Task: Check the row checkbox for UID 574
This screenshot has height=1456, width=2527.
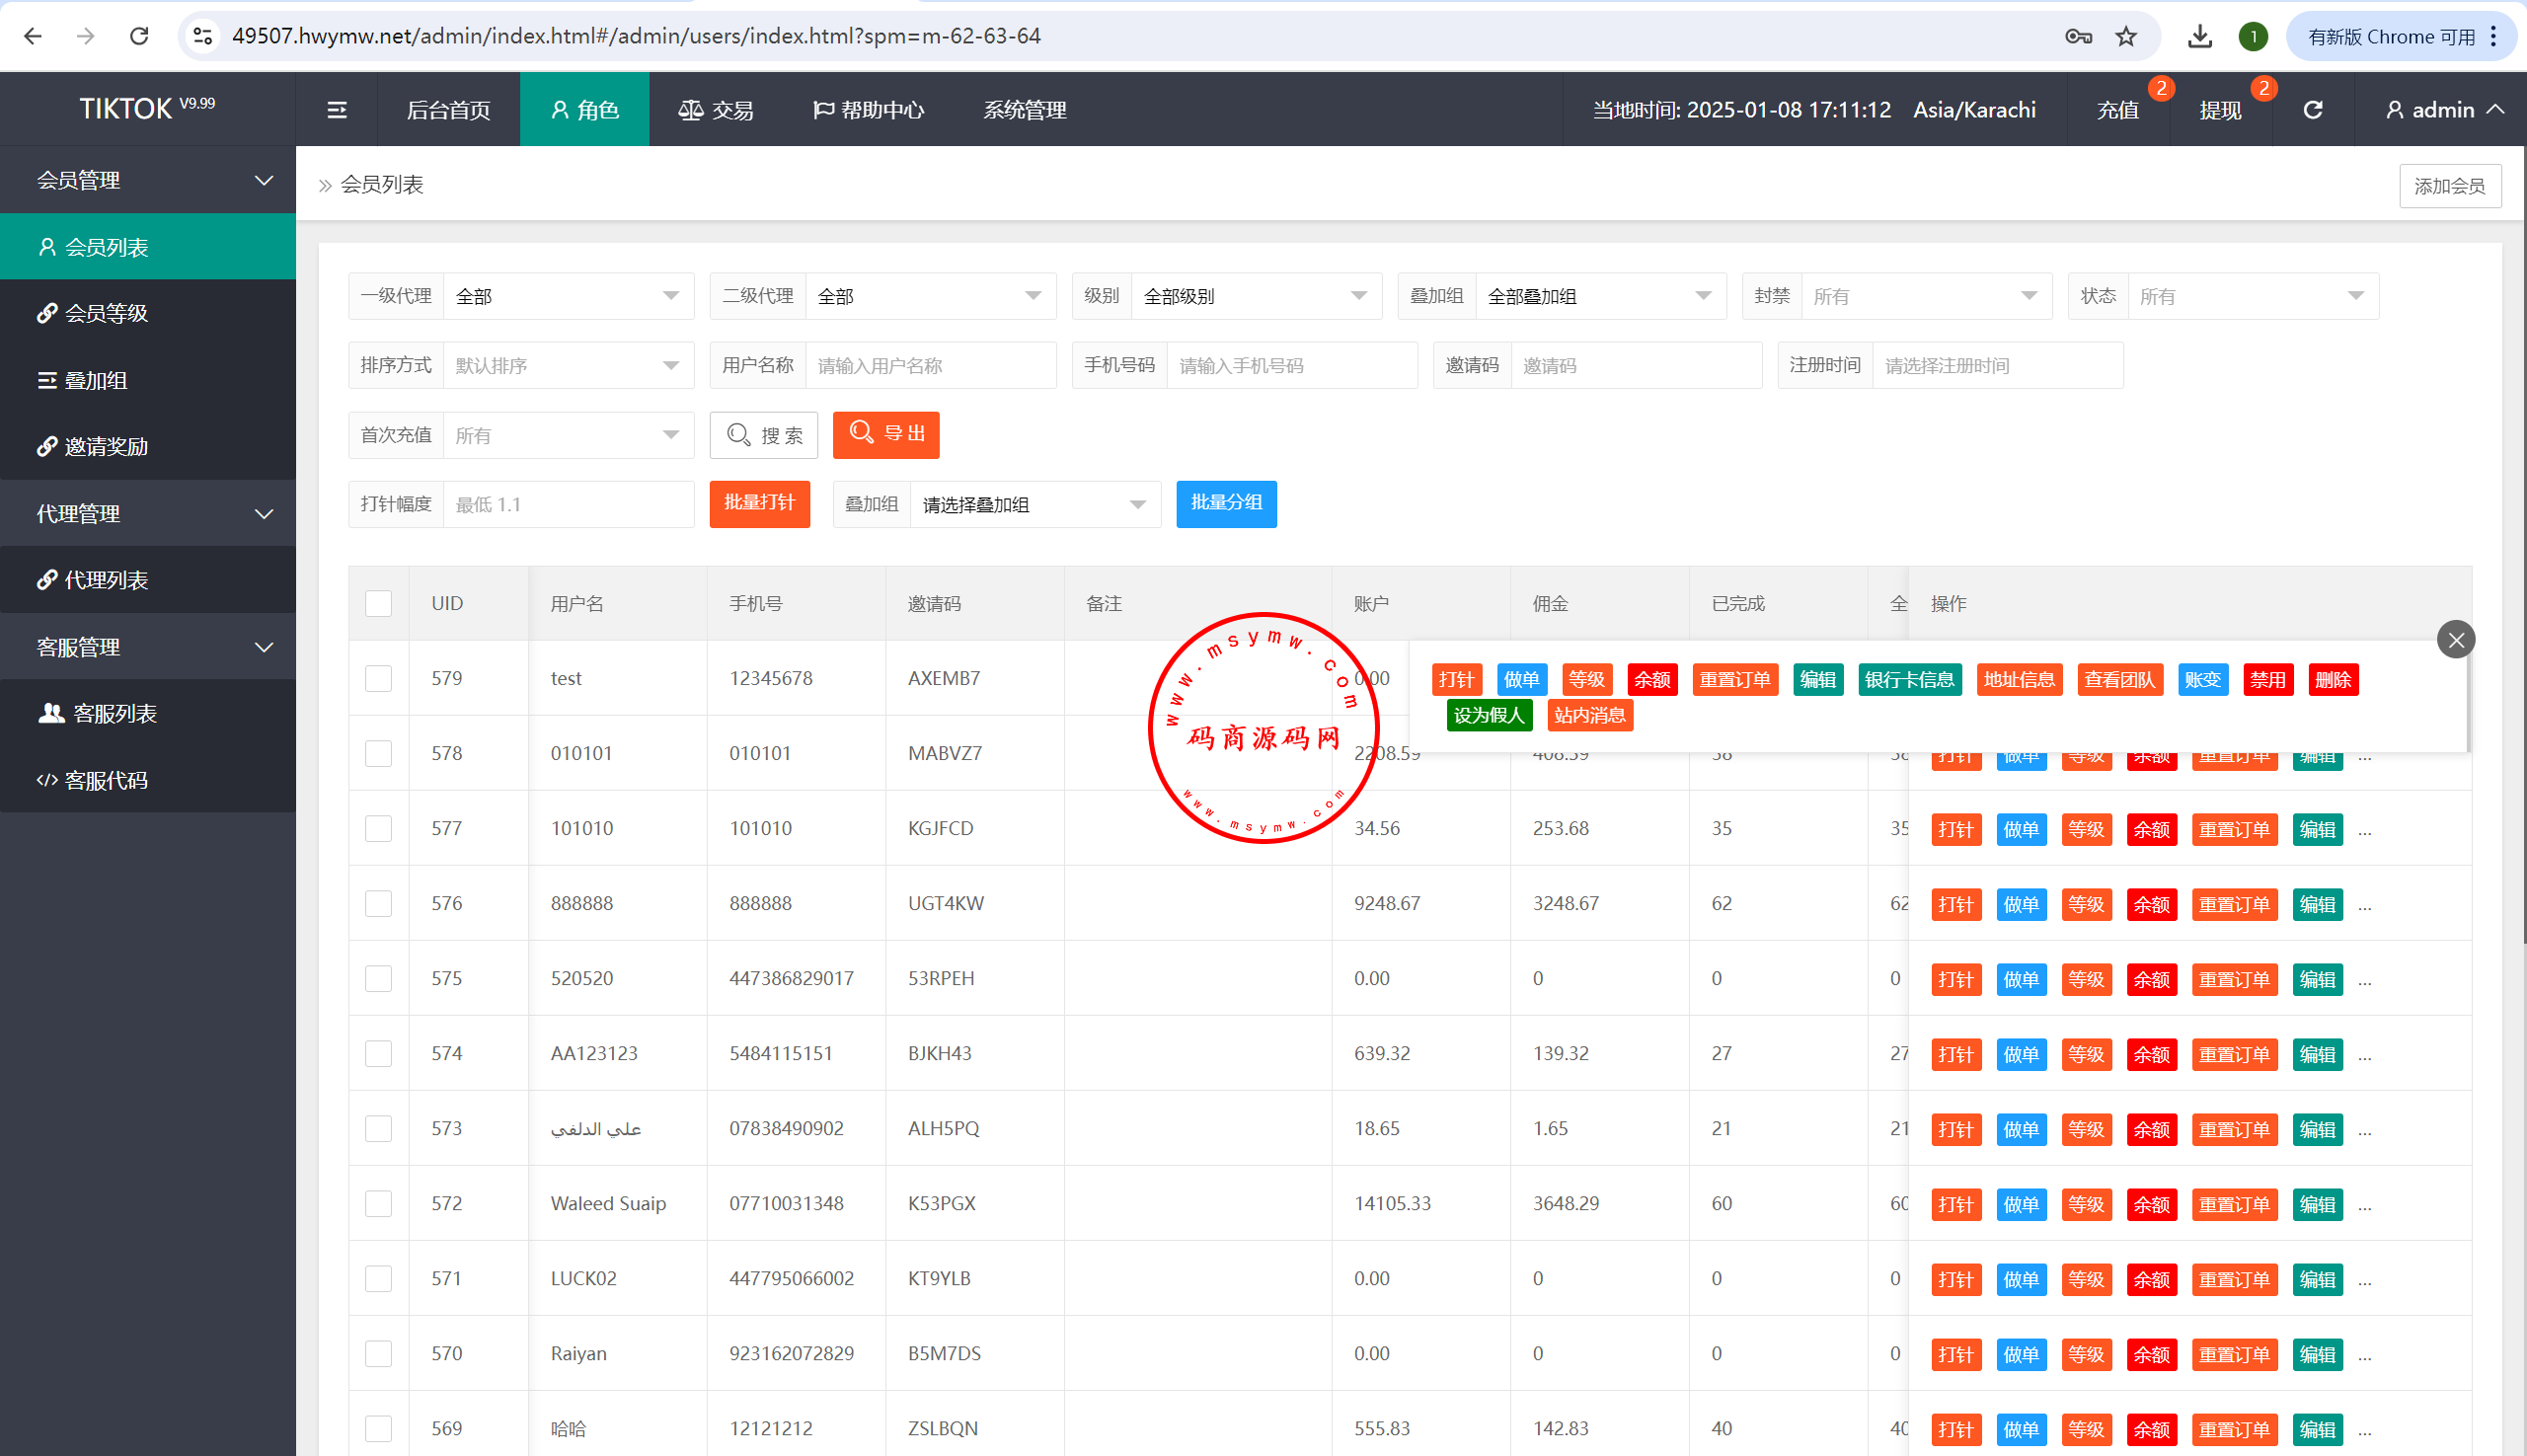Action: pyautogui.click(x=378, y=1054)
